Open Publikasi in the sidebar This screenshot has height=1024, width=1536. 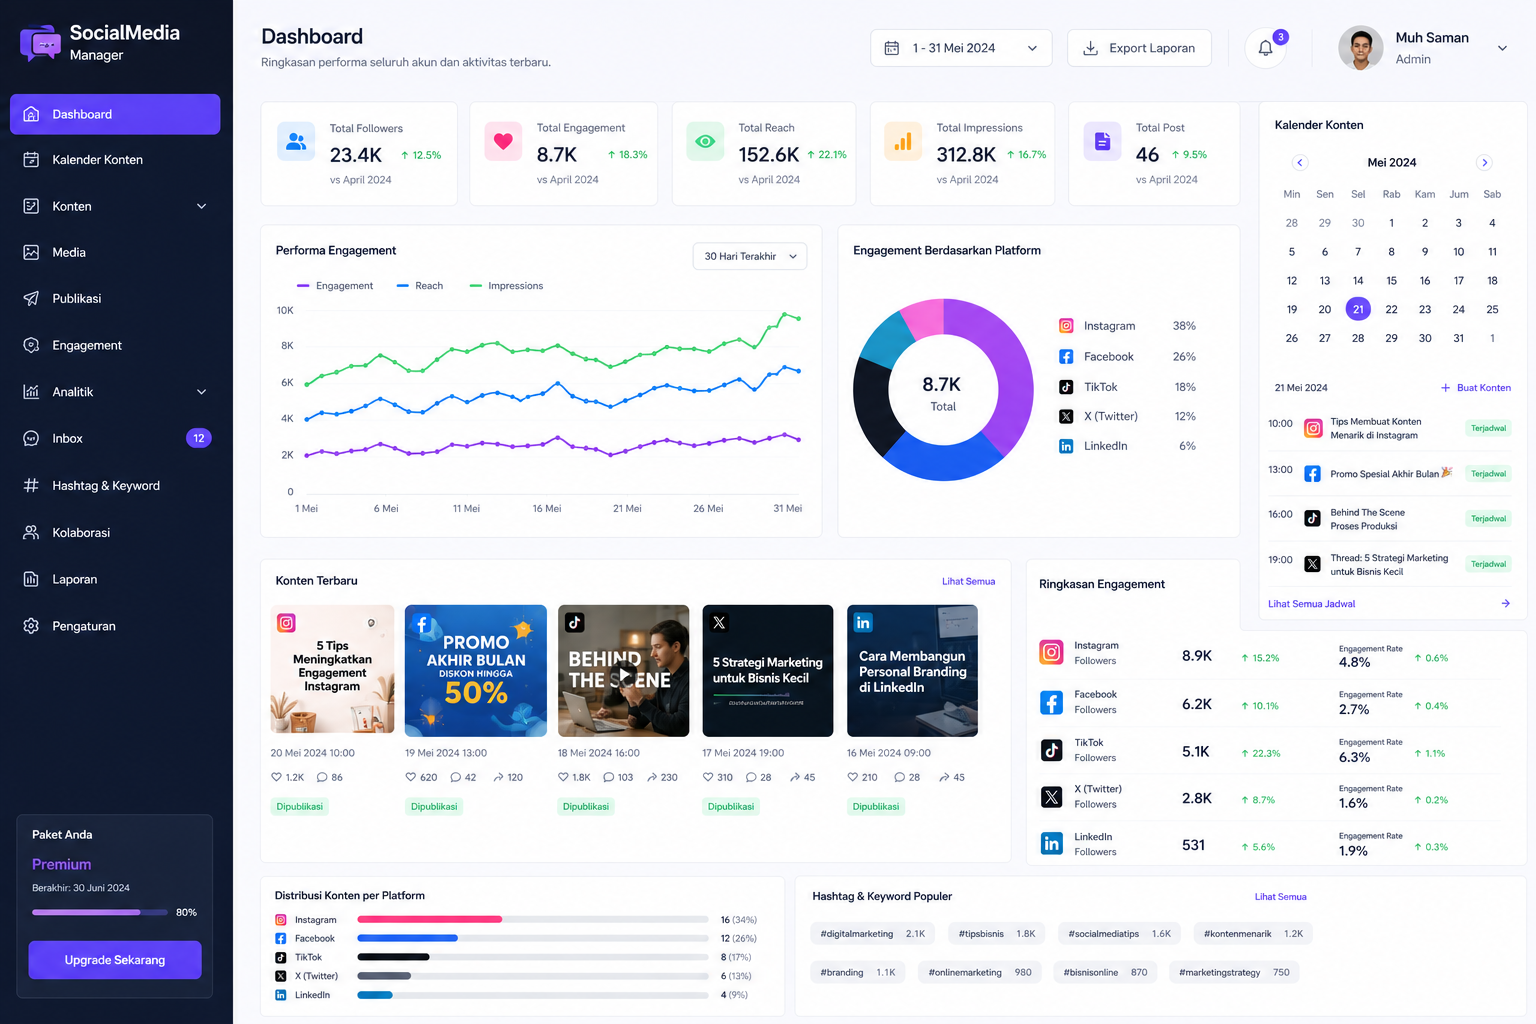pyautogui.click(x=115, y=299)
